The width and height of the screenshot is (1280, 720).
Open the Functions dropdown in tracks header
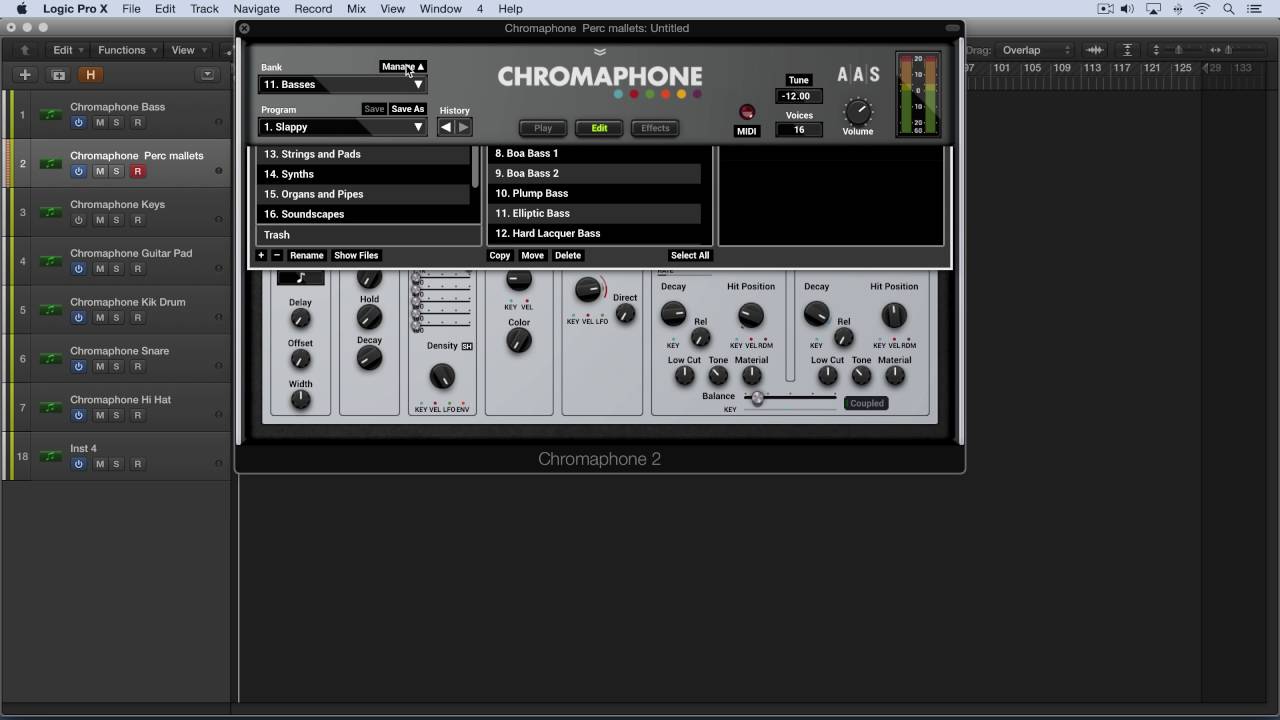[127, 50]
